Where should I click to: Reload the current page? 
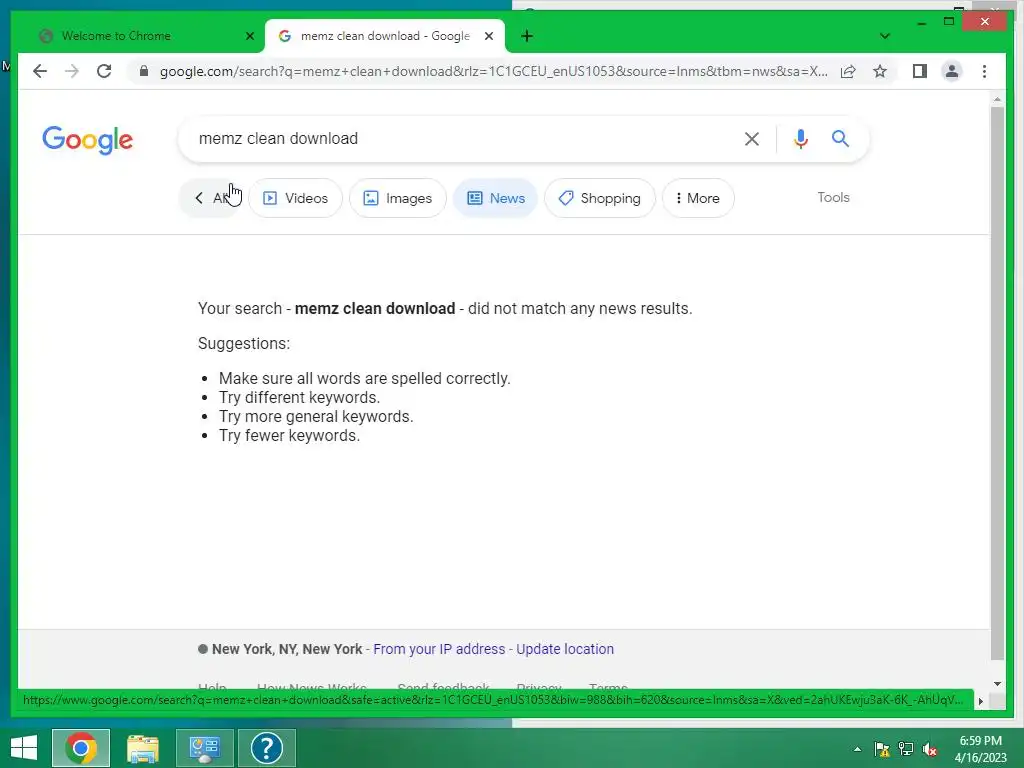coord(104,71)
